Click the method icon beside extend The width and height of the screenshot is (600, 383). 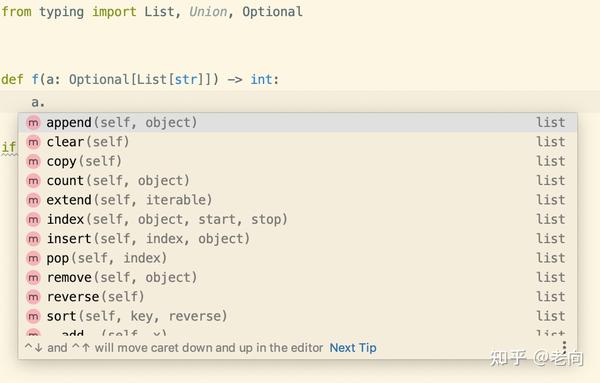pos(33,200)
